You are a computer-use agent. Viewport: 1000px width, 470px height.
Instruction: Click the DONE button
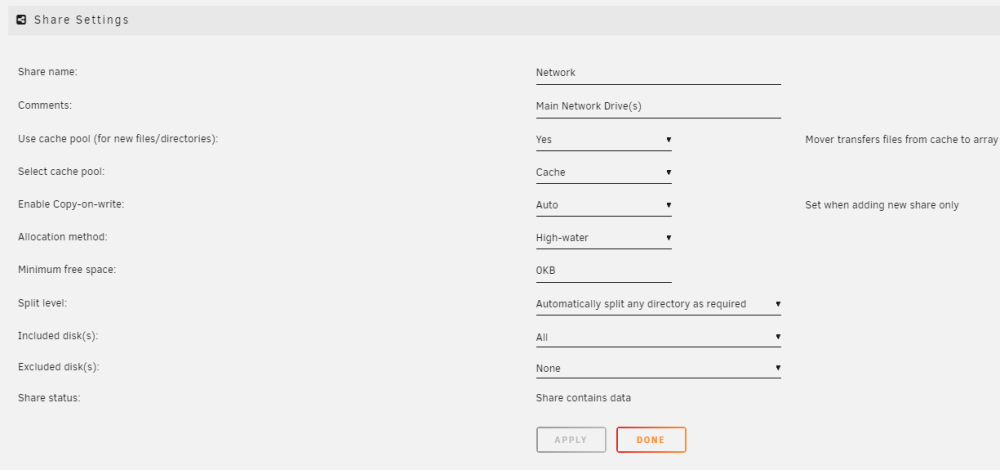click(x=651, y=440)
